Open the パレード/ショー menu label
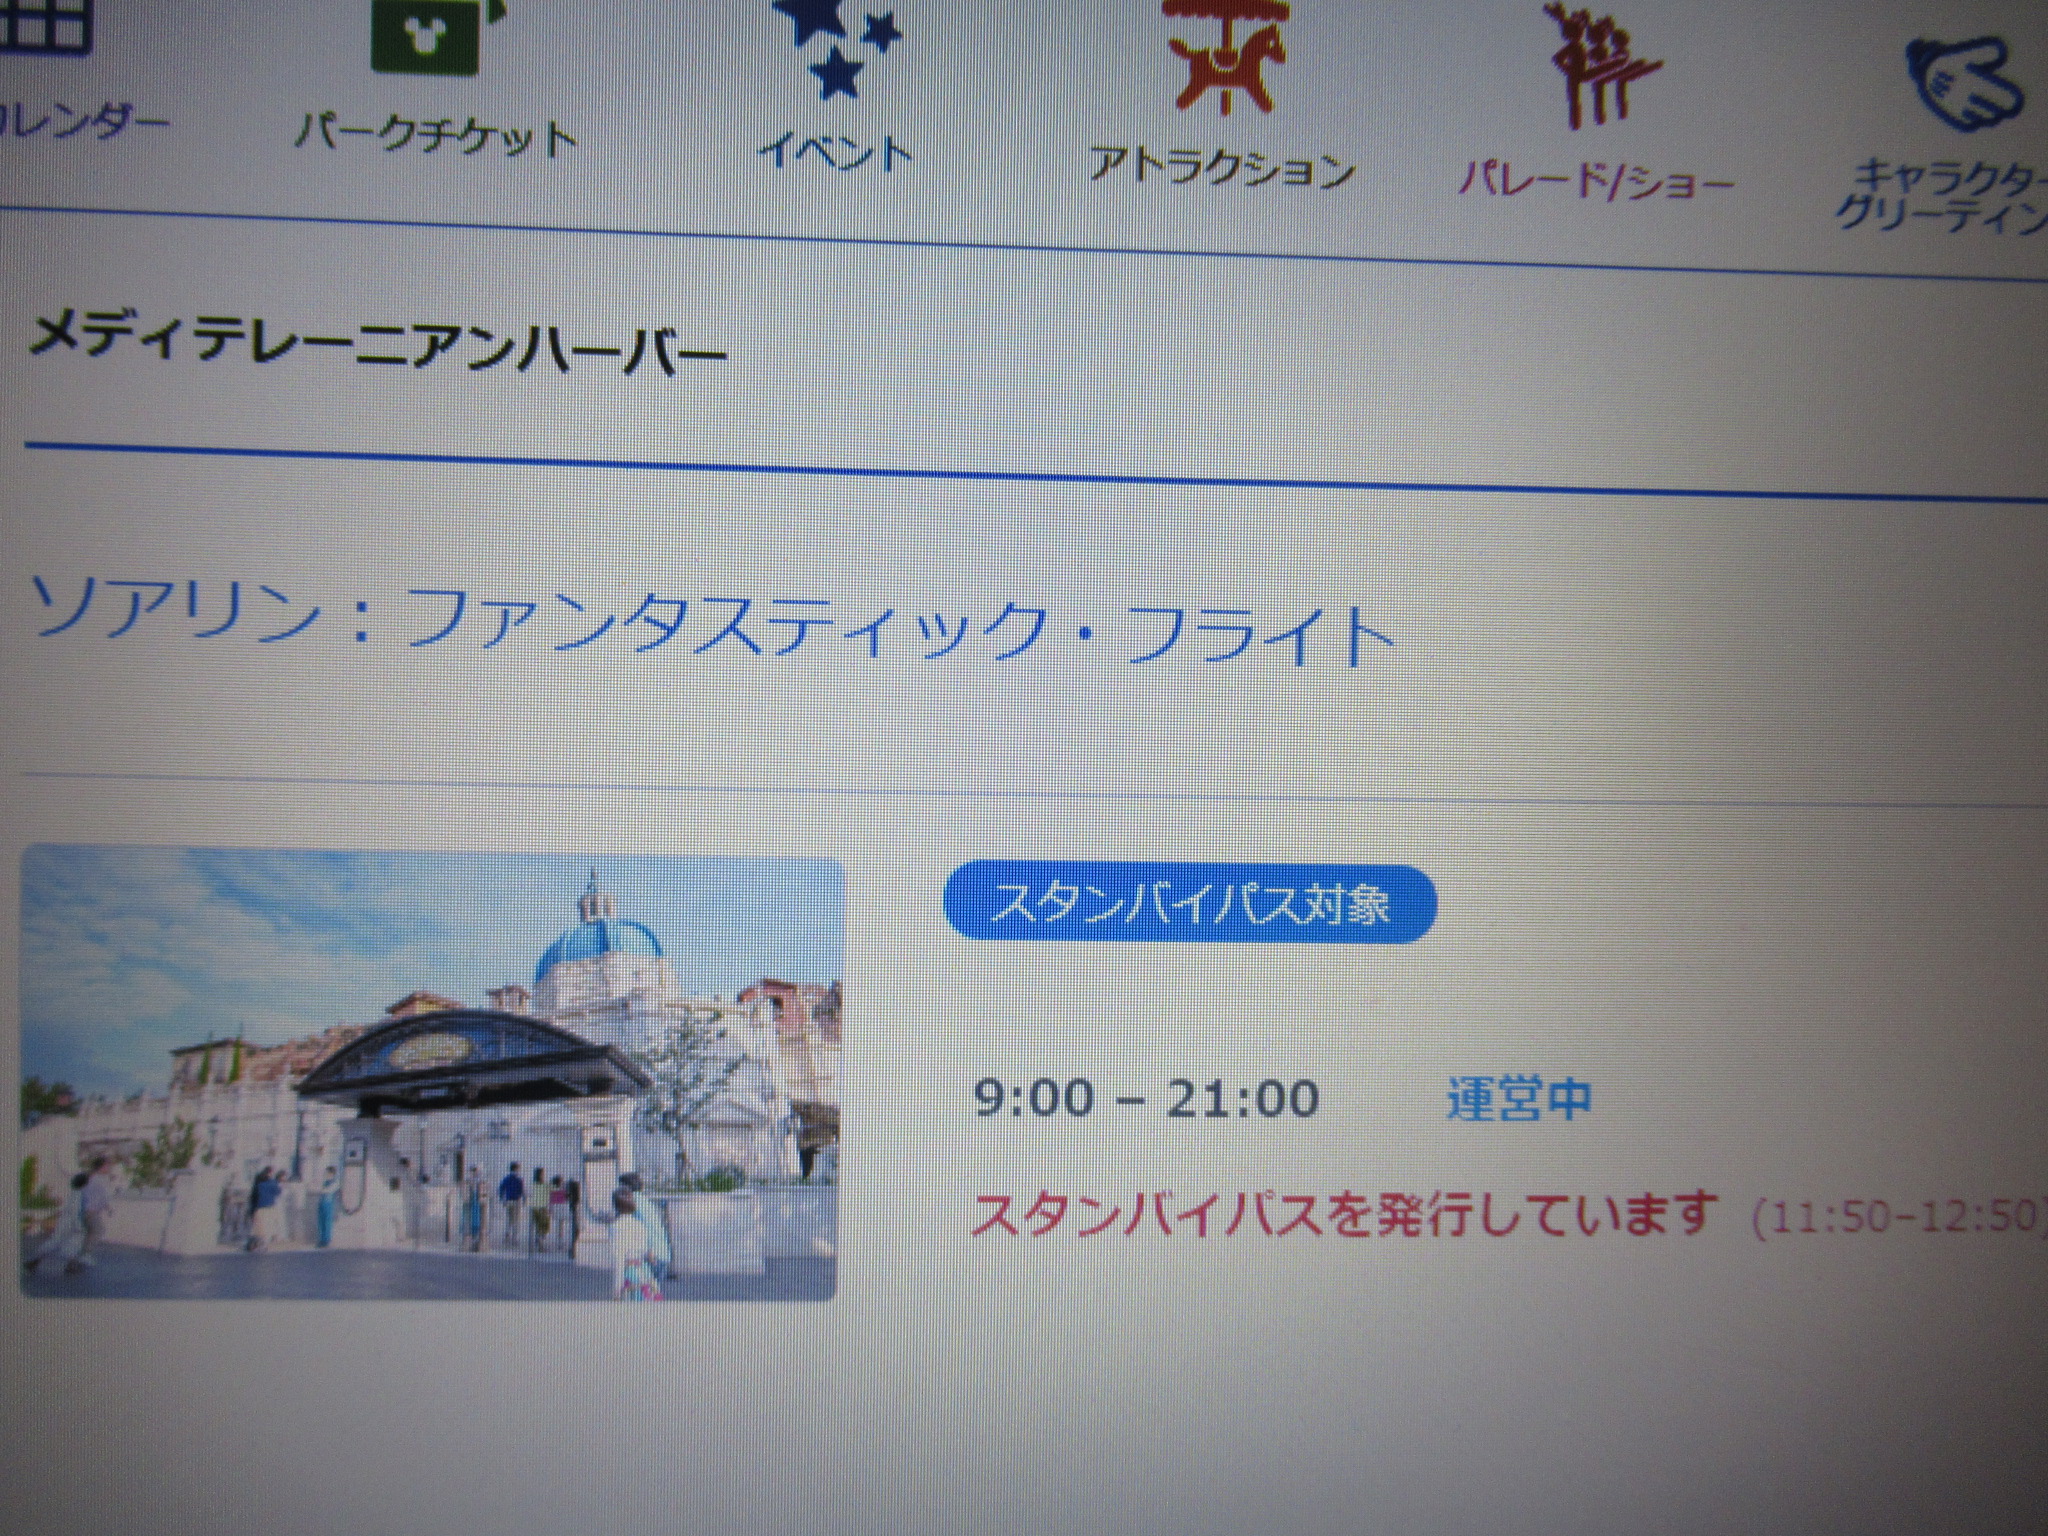Viewport: 2048px width, 1536px height. pos(1595,183)
